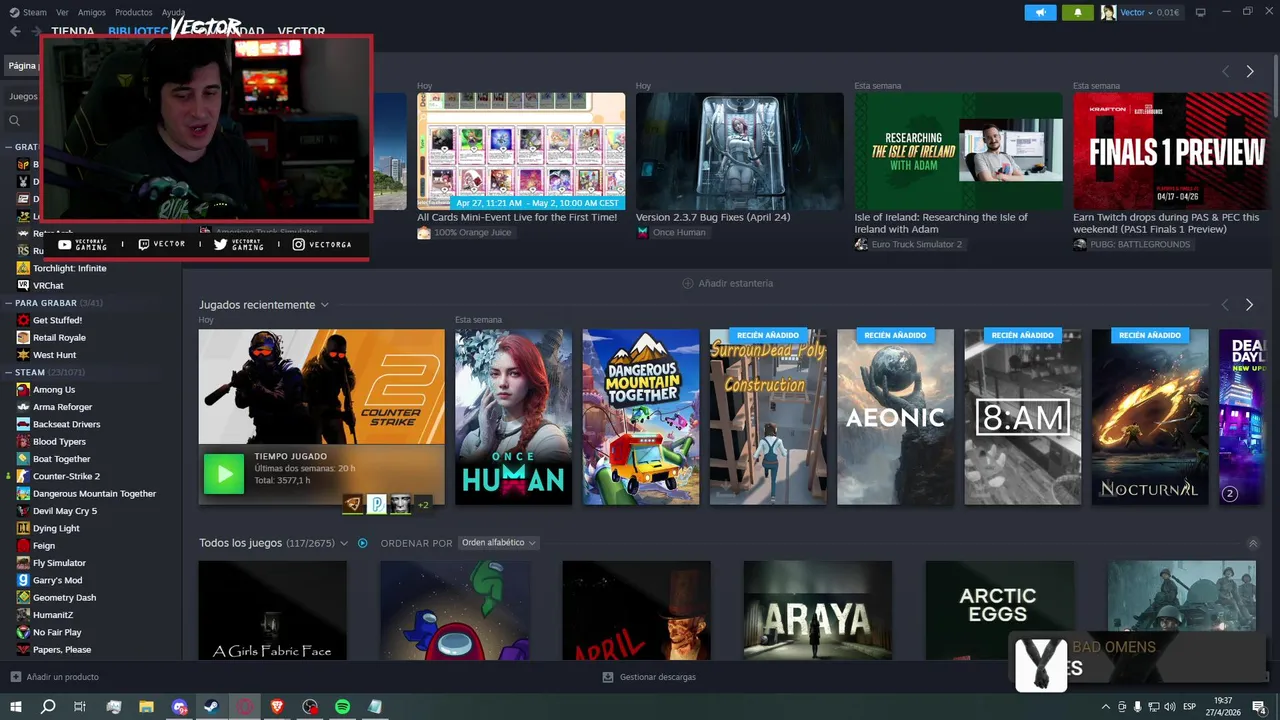The image size is (1280, 720).
Task: Open the Ayuda menu
Action: point(173,12)
